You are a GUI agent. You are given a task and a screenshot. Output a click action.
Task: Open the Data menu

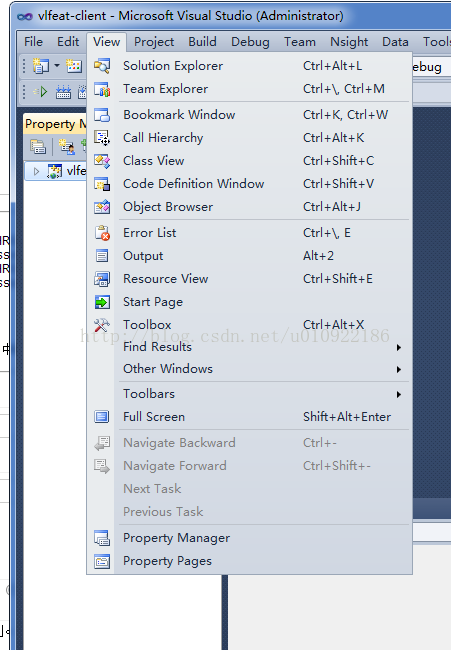[x=395, y=42]
